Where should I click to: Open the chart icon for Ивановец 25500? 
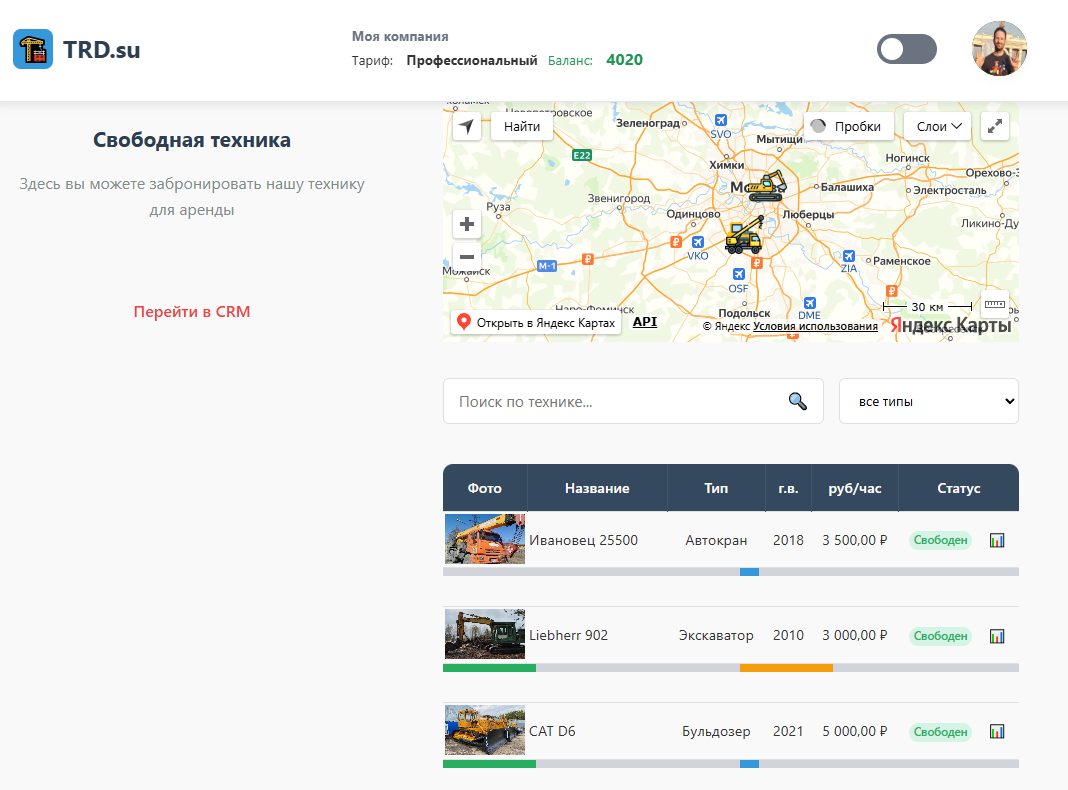coord(996,541)
